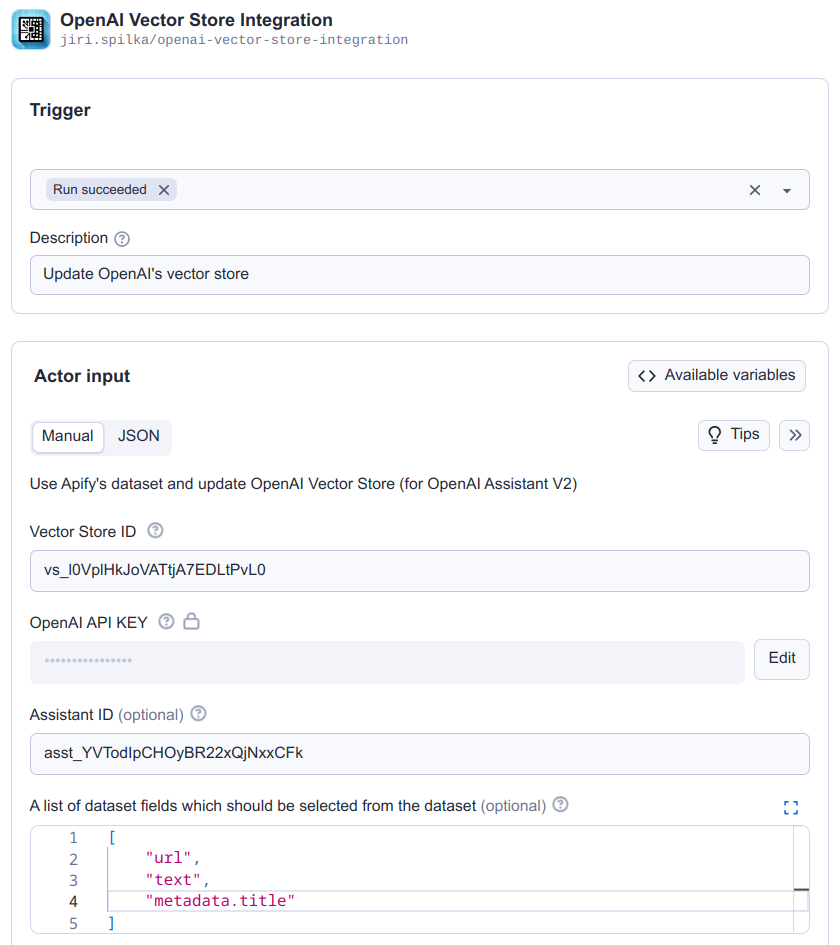Open the Available variables panel
Viewport: 840px width, 945px height.
(716, 375)
